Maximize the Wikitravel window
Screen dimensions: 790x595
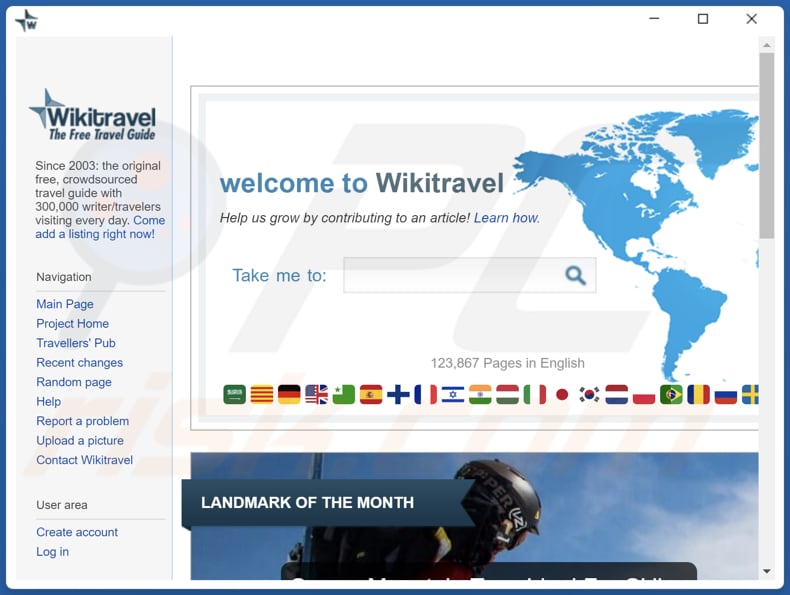tap(703, 19)
